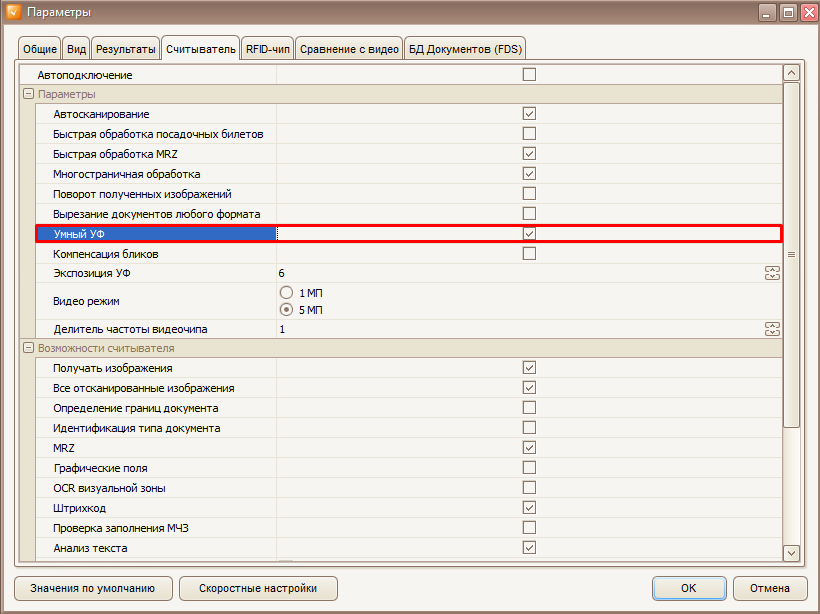Screen dimensions: 820x614
Task: Open the Общие tab
Action: tap(40, 49)
